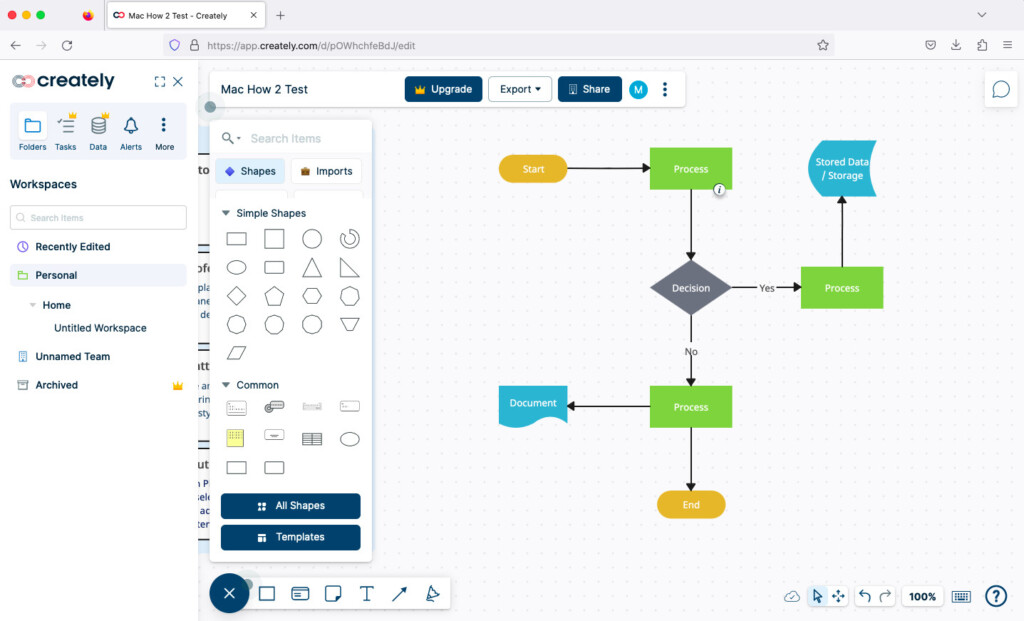Viewport: 1024px width, 621px height.
Task: Open the document three-dot menu
Action: [665, 89]
